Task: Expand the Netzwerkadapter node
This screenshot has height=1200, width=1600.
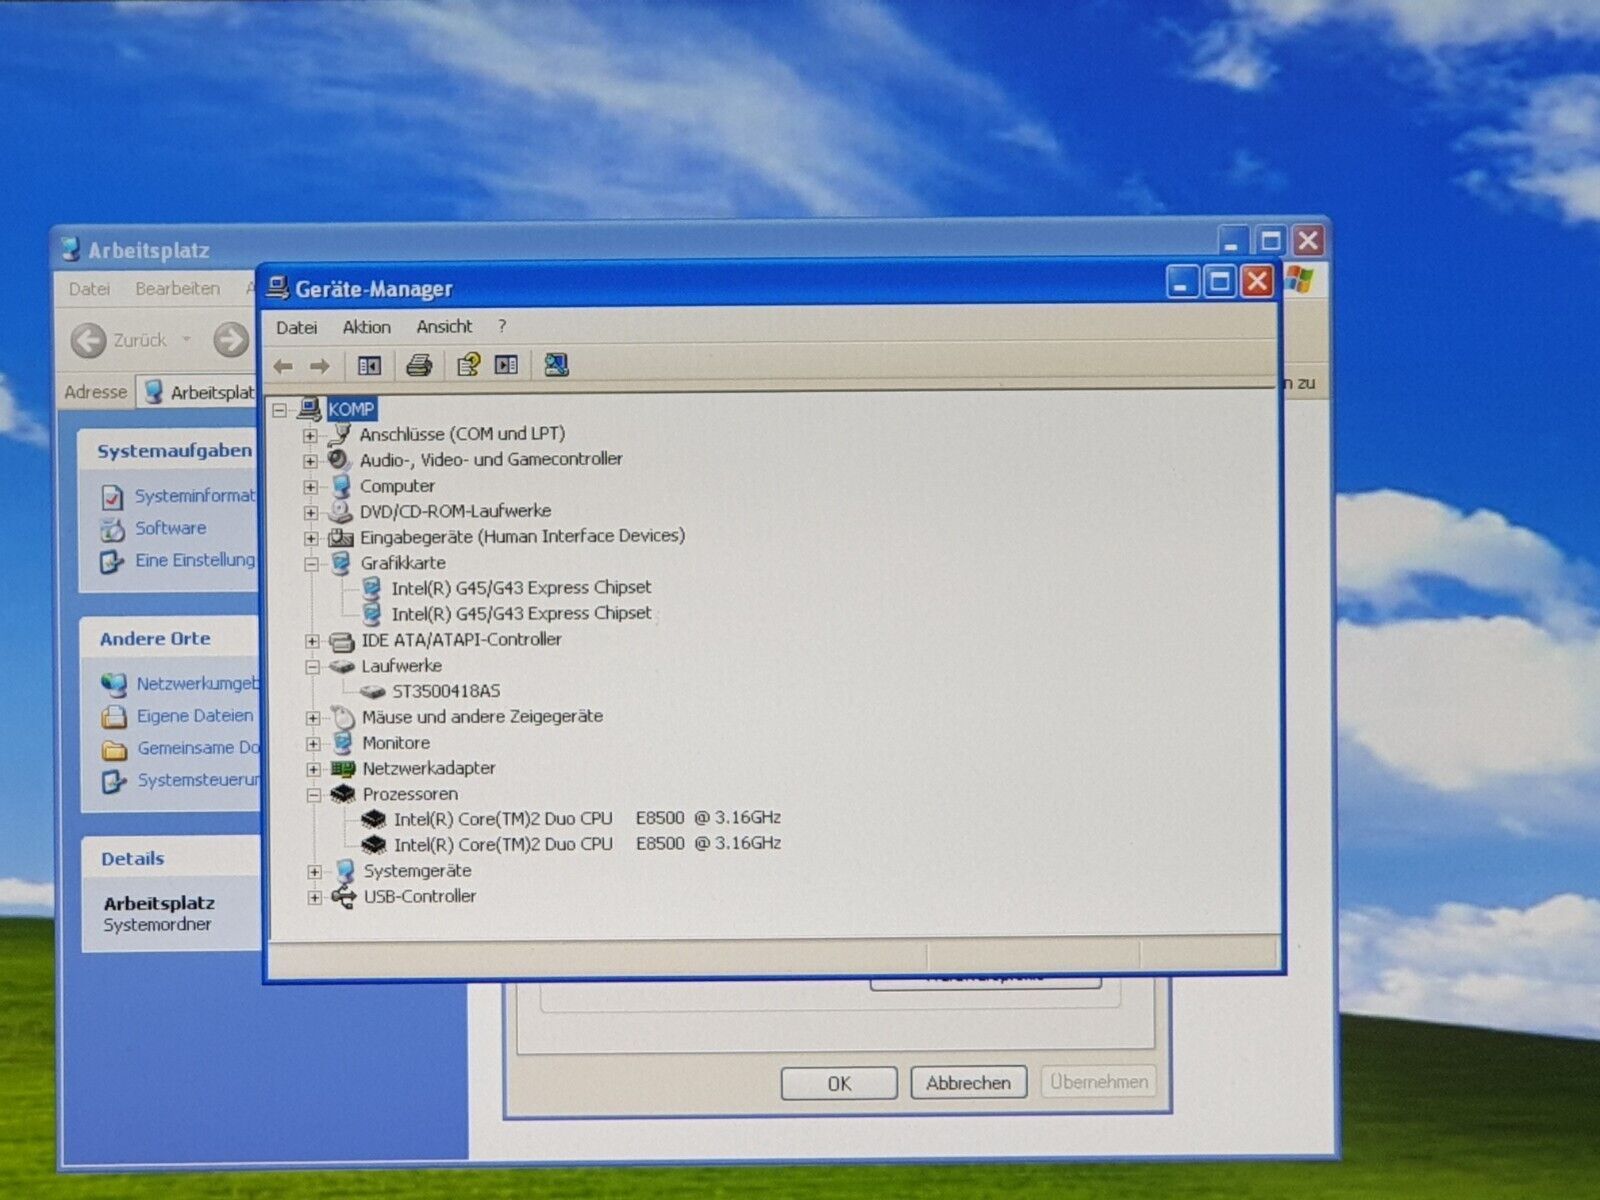Action: pyautogui.click(x=313, y=770)
